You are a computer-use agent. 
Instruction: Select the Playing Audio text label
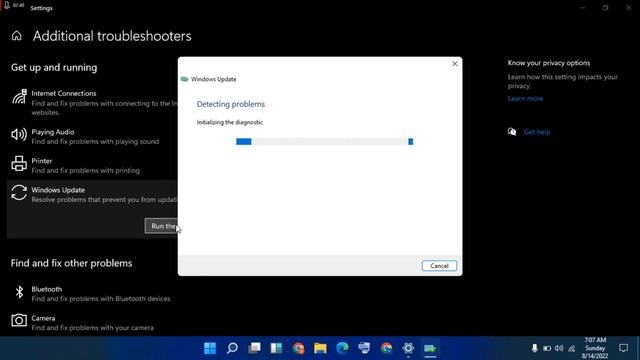(x=53, y=132)
